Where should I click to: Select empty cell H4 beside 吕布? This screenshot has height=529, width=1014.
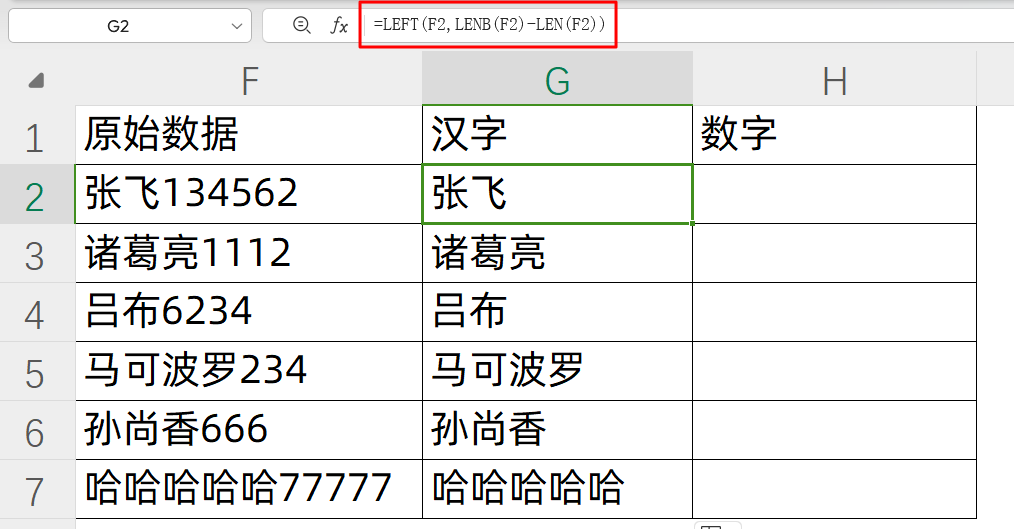pyautogui.click(x=834, y=312)
